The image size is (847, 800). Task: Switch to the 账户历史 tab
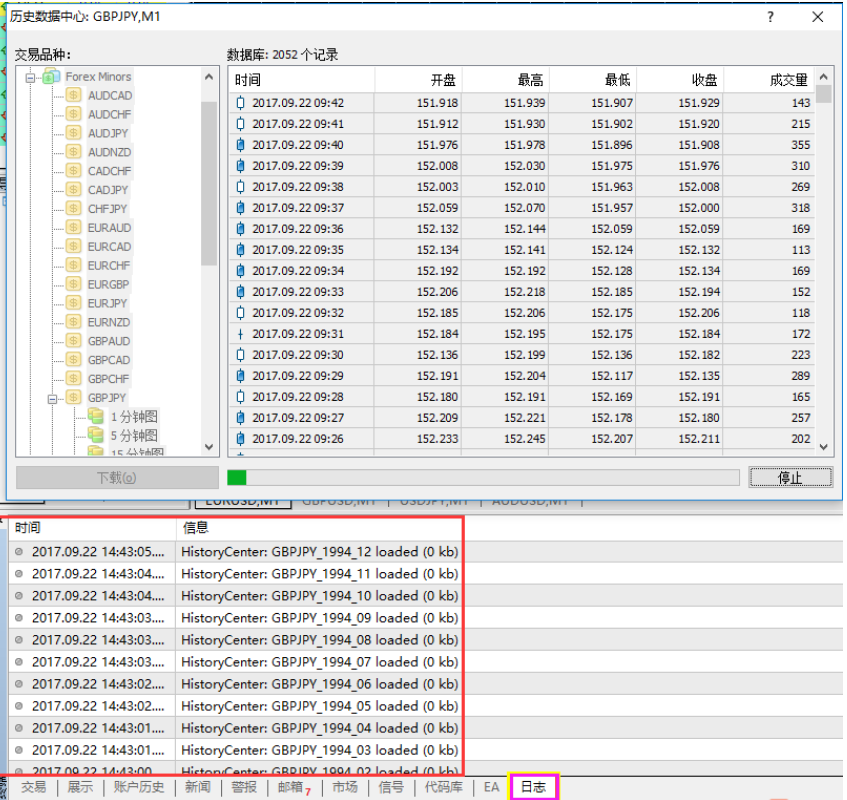[x=138, y=788]
